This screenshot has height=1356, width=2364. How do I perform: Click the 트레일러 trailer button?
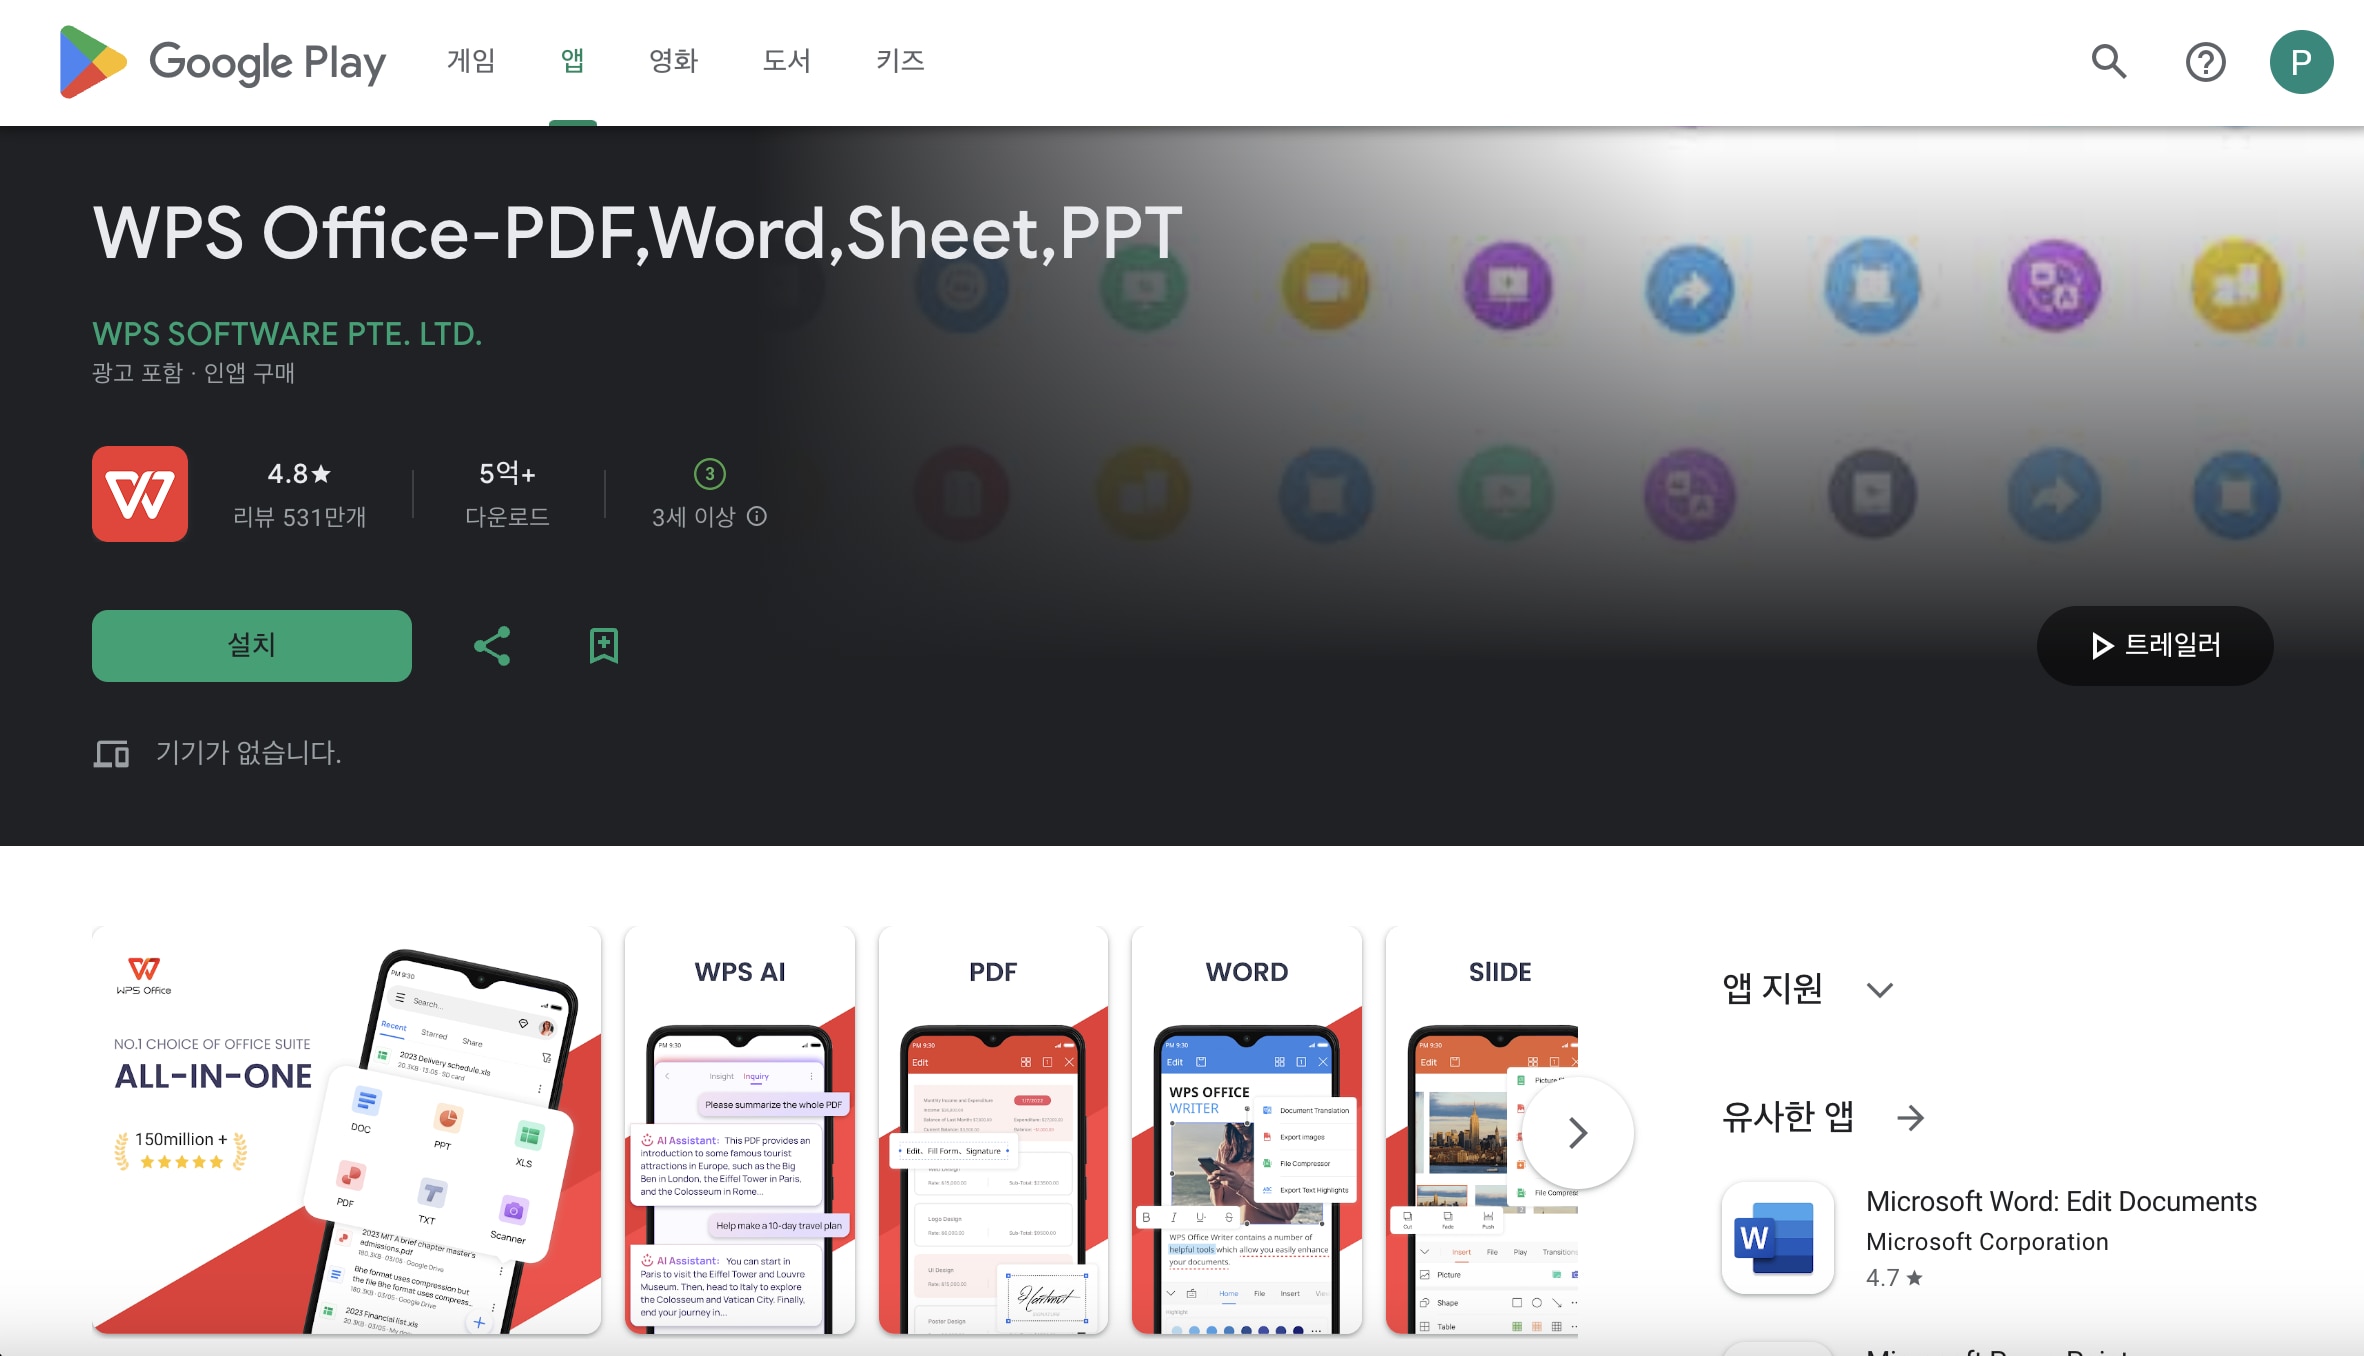click(x=2156, y=646)
